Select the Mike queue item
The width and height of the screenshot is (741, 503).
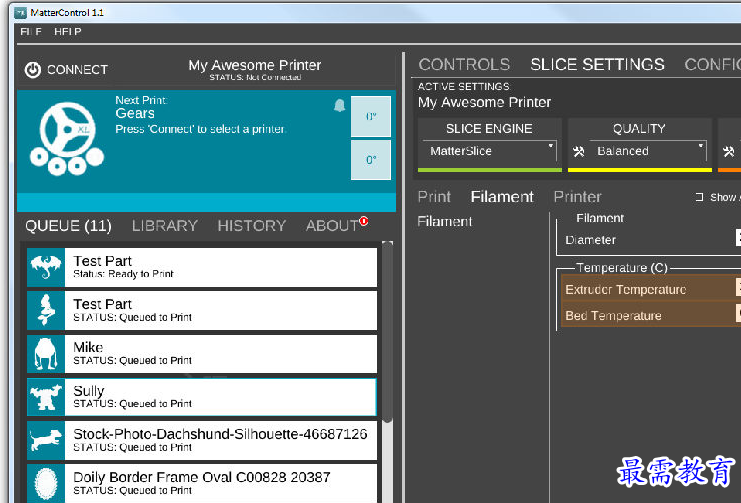pos(202,354)
